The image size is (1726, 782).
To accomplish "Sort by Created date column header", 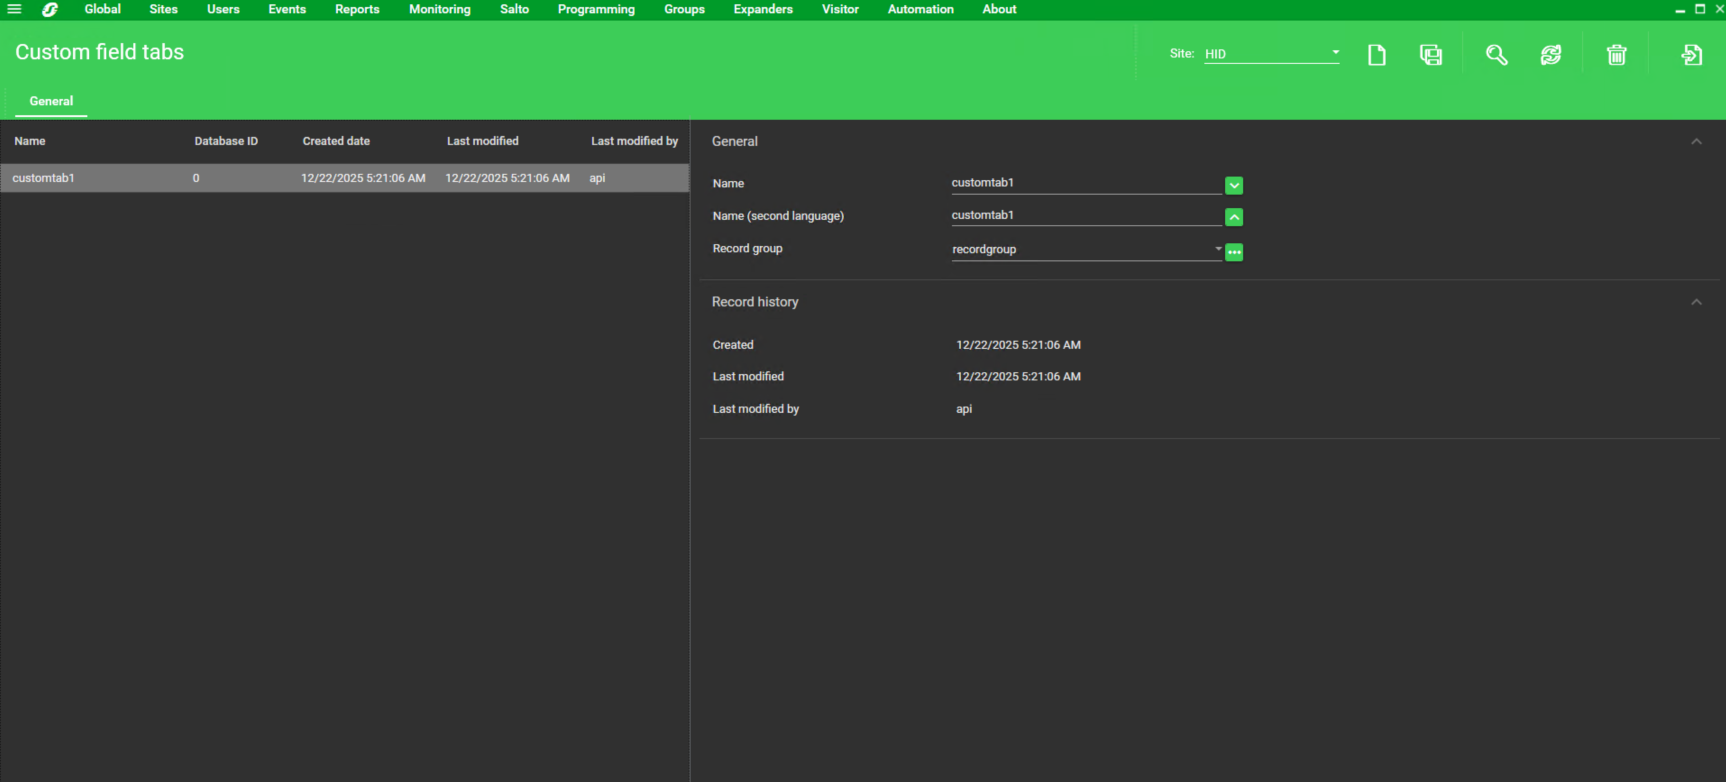I will pyautogui.click(x=336, y=141).
